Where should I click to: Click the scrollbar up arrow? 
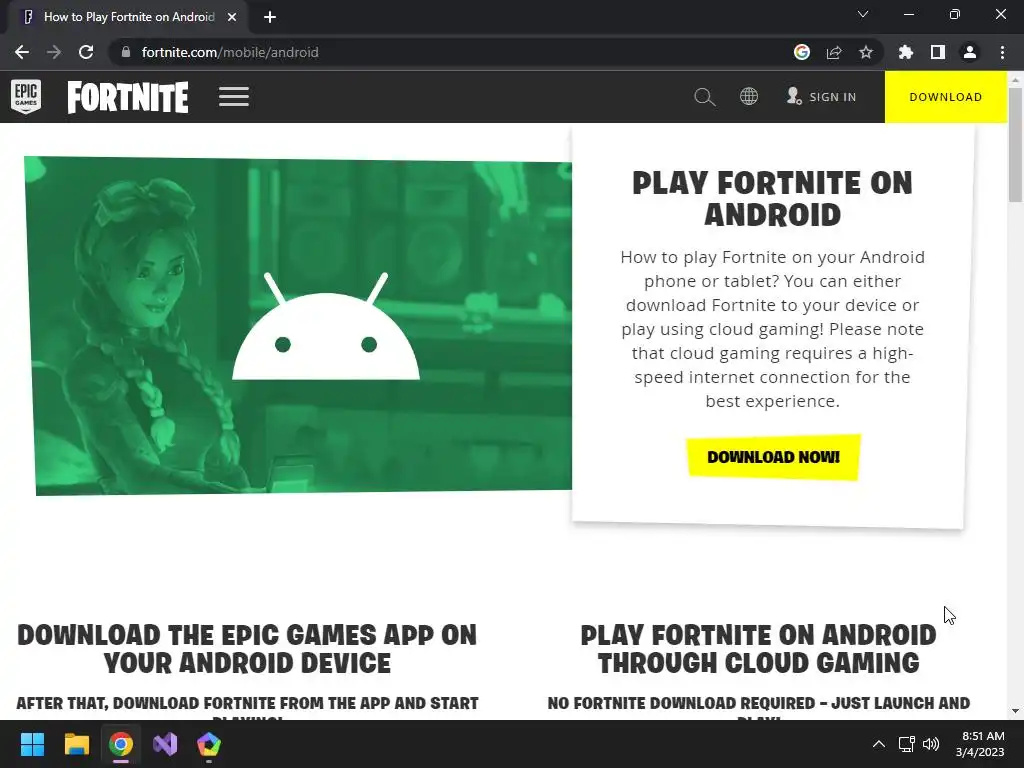coord(1015,79)
